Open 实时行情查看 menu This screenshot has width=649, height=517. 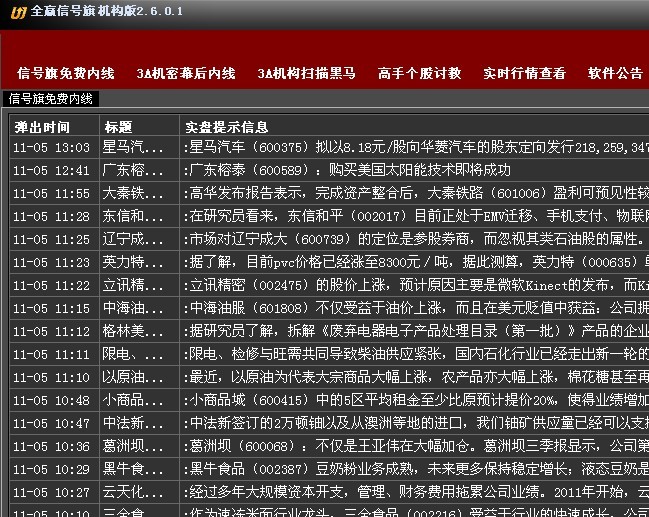click(x=524, y=73)
